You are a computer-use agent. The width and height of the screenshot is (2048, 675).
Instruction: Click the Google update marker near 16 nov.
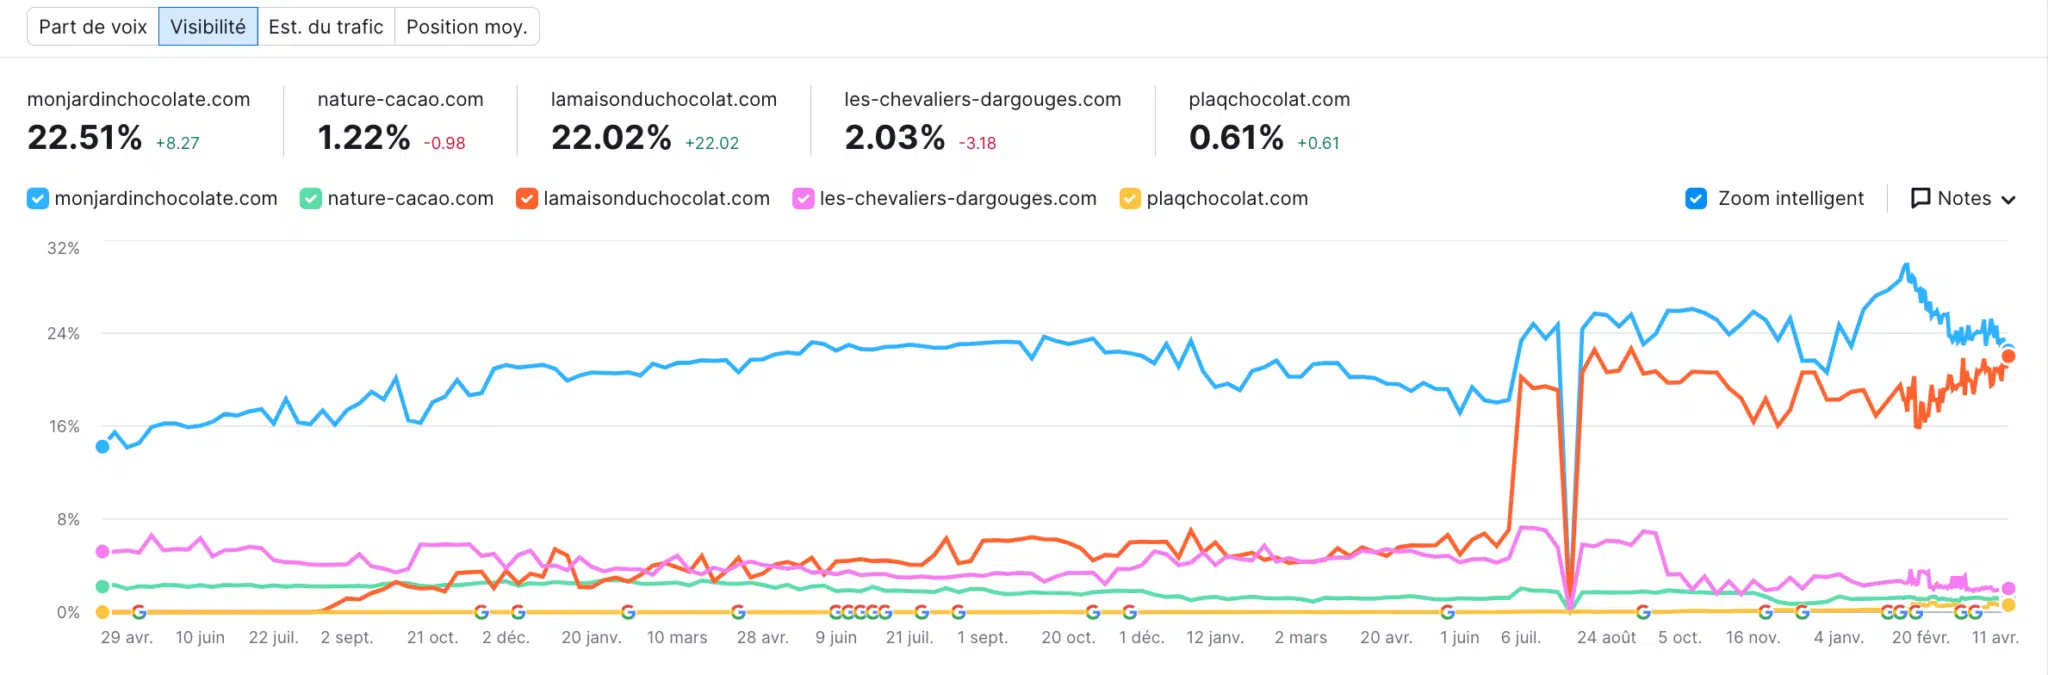tap(1766, 612)
